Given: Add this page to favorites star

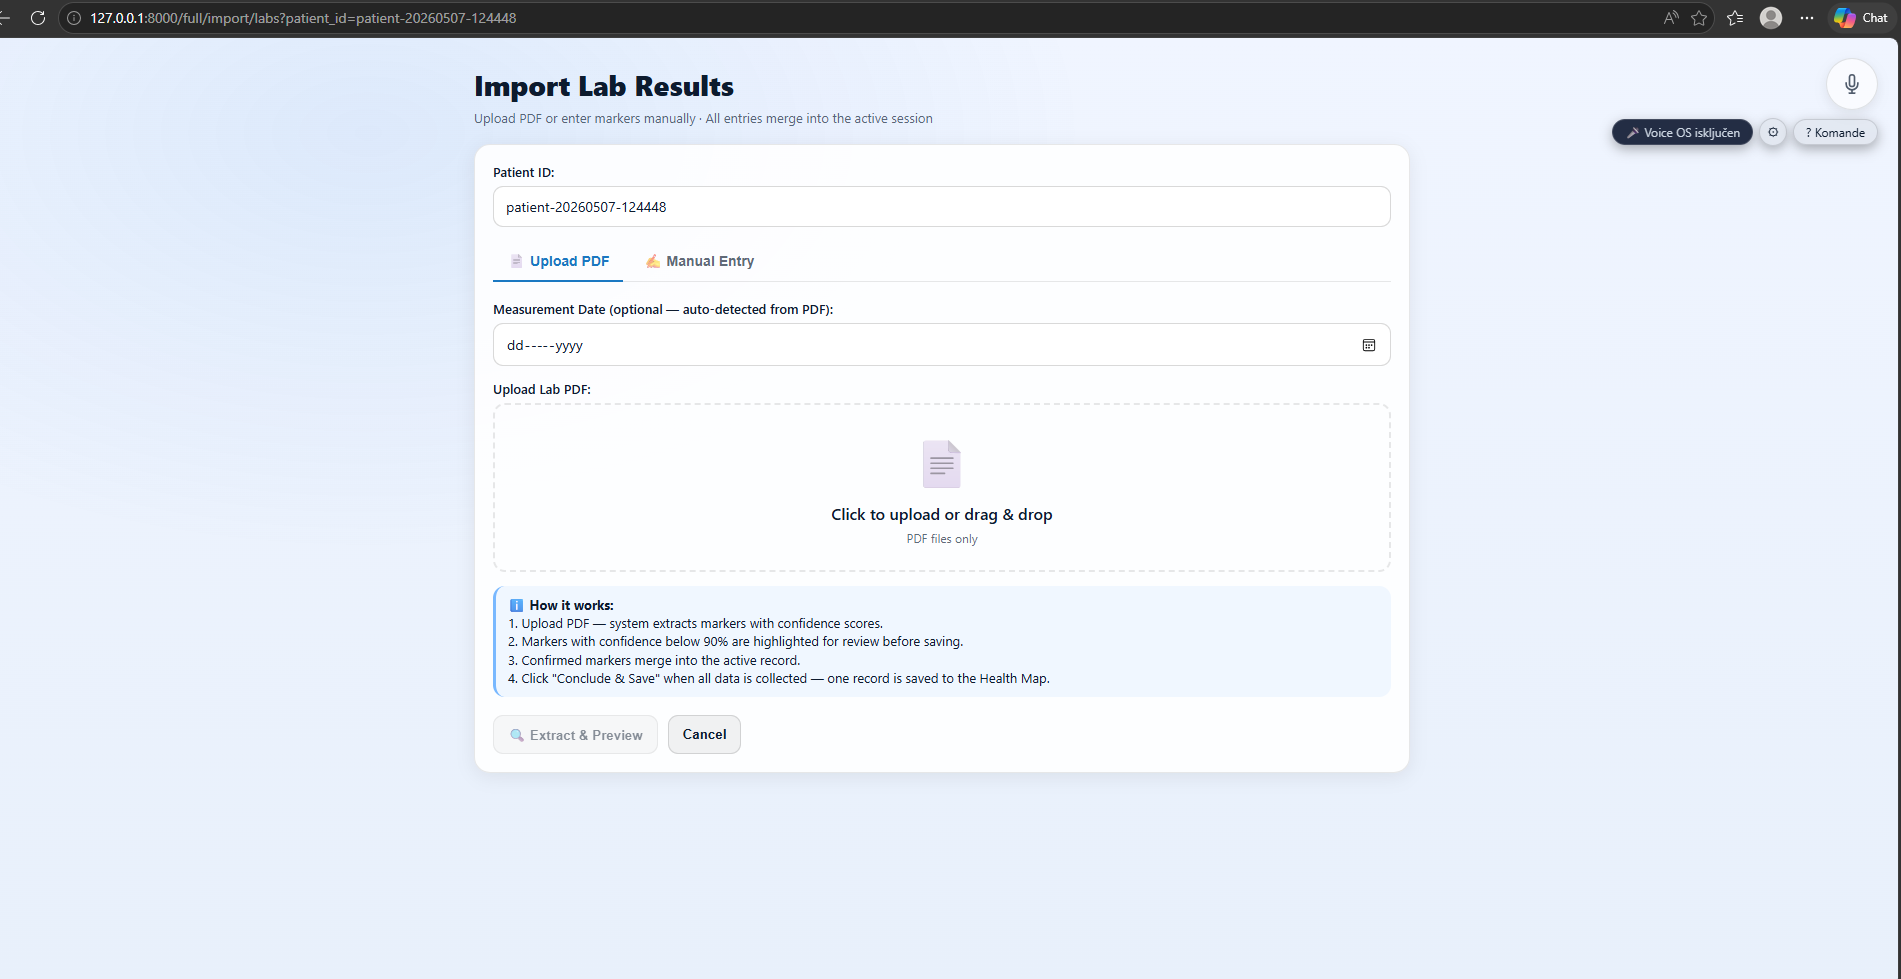Looking at the screenshot, I should (1699, 18).
